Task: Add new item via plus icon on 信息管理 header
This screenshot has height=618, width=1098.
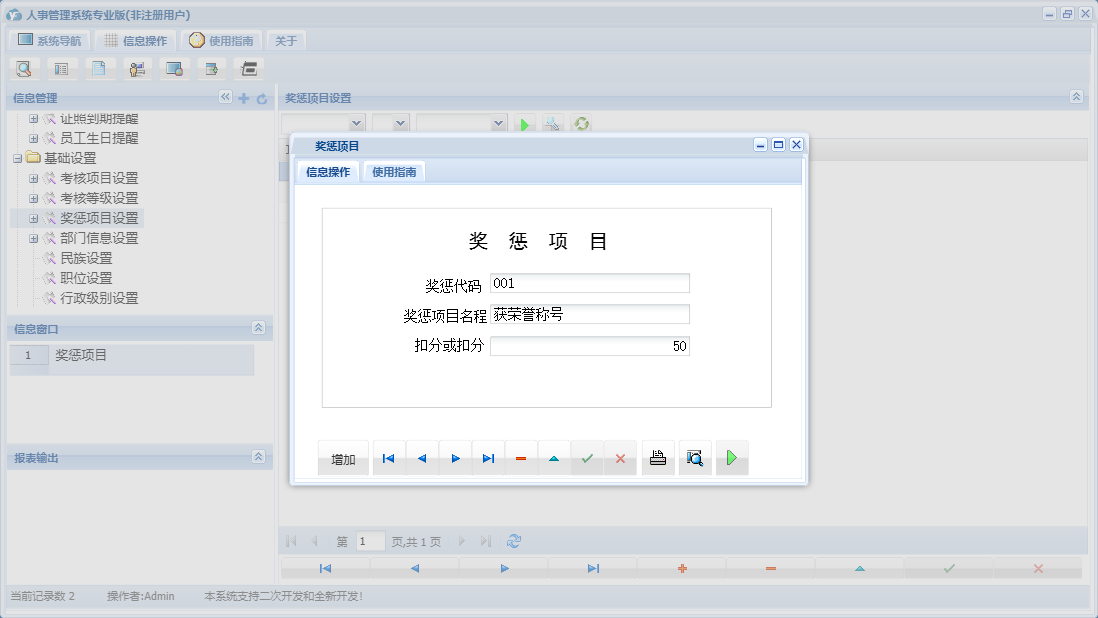Action: (x=243, y=98)
